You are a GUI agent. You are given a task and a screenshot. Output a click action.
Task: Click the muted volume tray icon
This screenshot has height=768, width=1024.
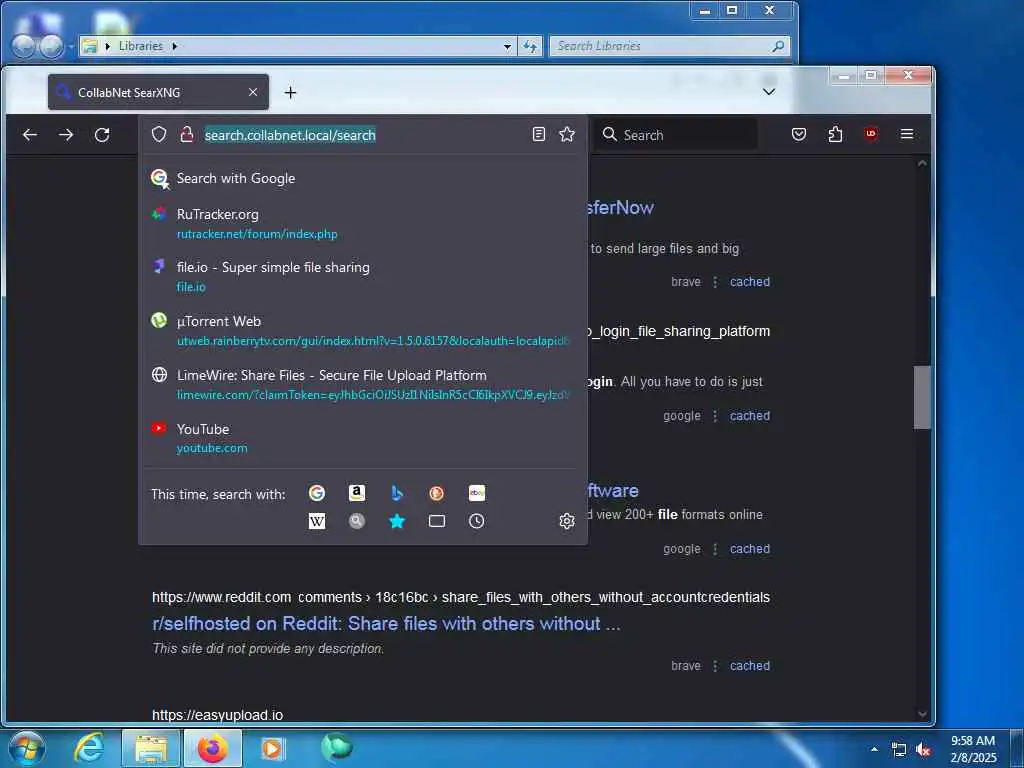(x=923, y=750)
